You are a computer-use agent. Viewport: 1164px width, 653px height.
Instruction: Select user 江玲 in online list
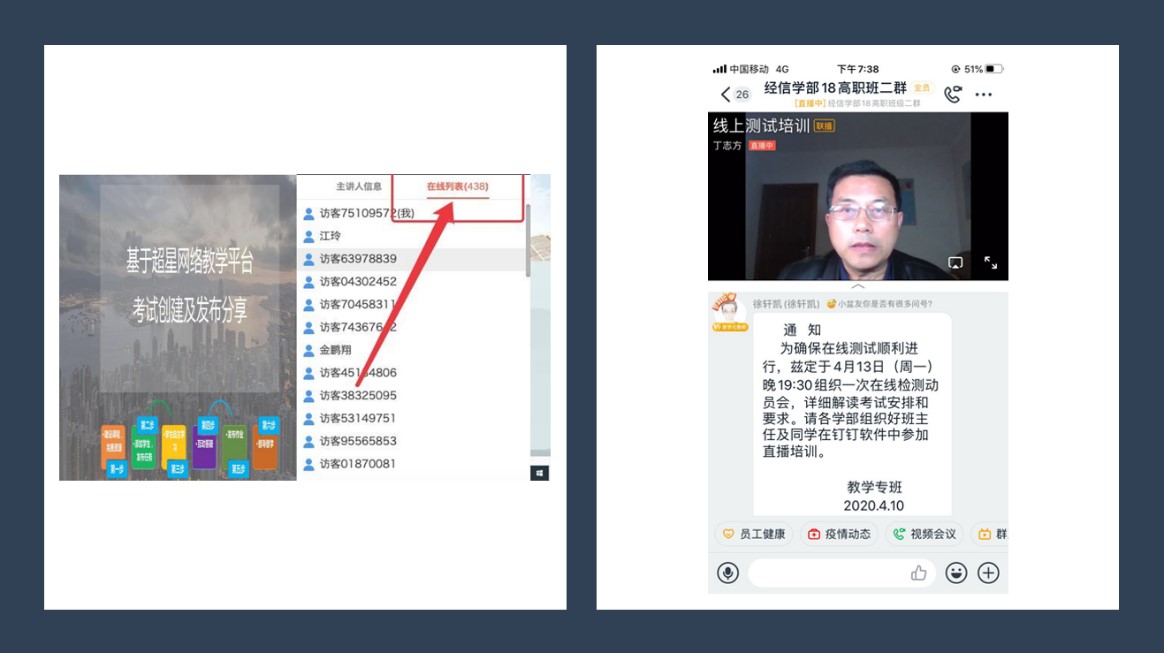coord(330,236)
